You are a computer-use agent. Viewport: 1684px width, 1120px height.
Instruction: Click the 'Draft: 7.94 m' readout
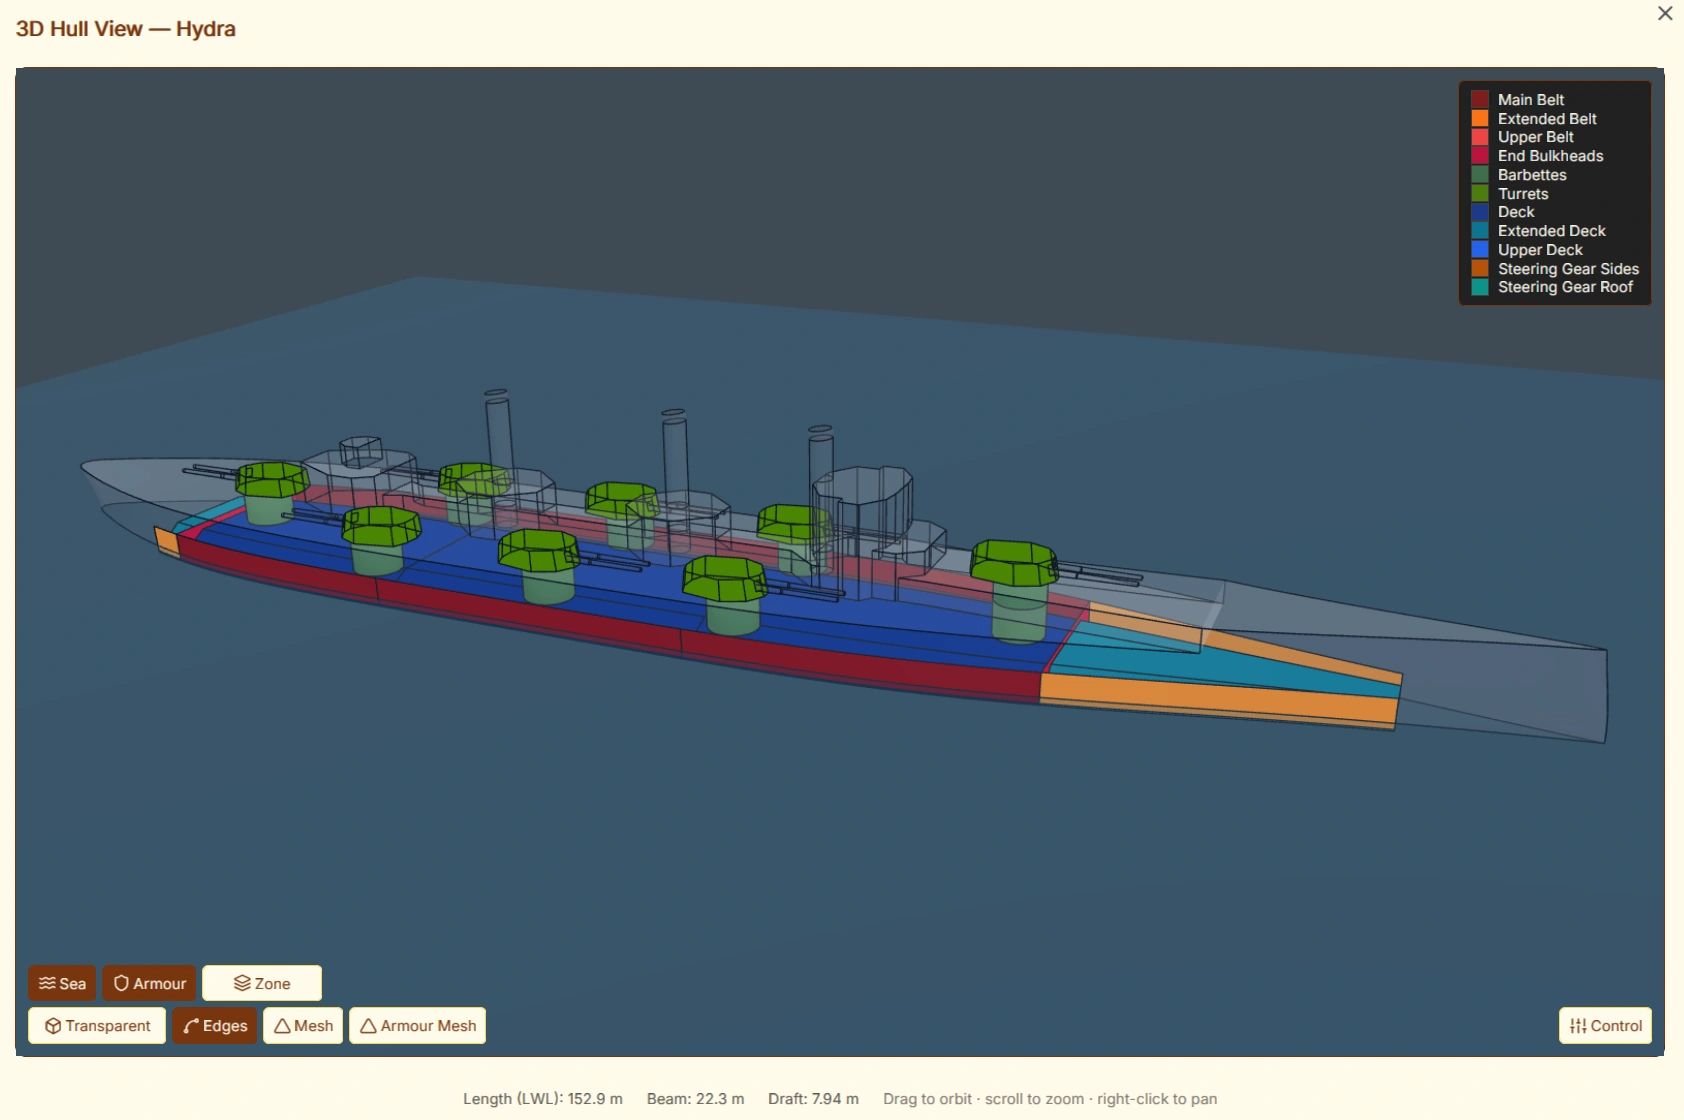tap(813, 1098)
